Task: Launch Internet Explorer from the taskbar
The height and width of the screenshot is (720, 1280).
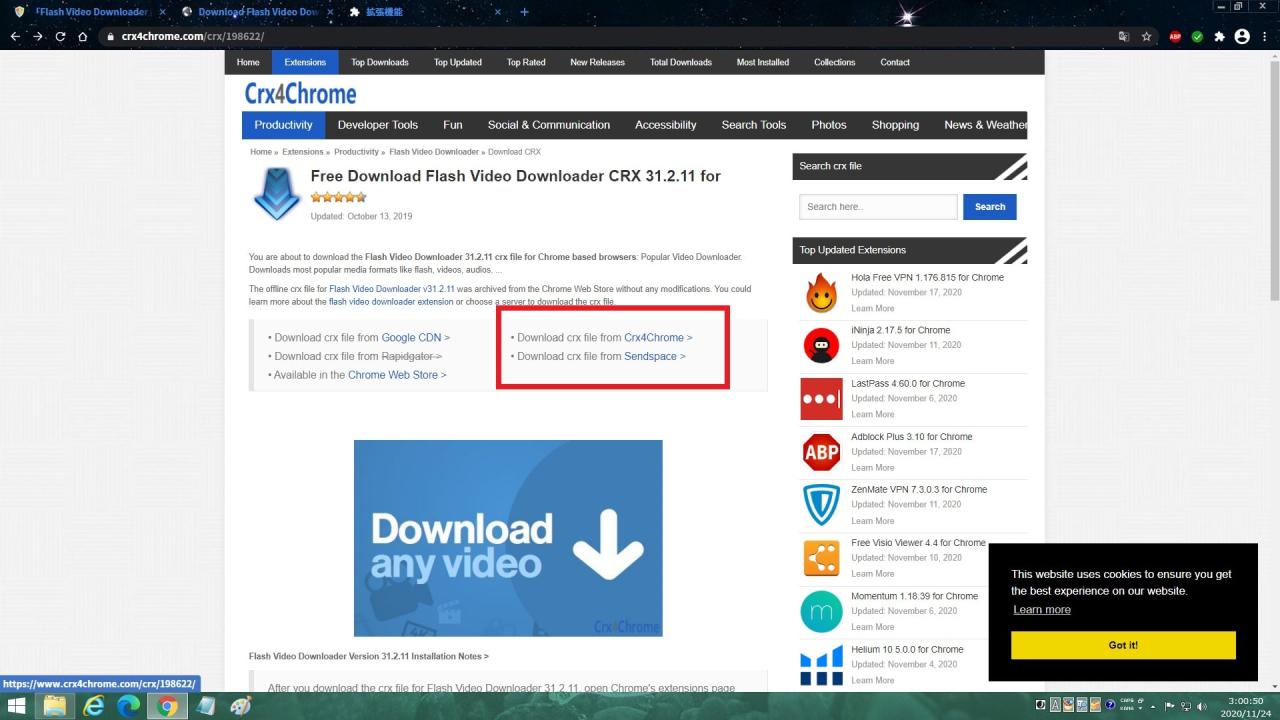Action: 93,706
